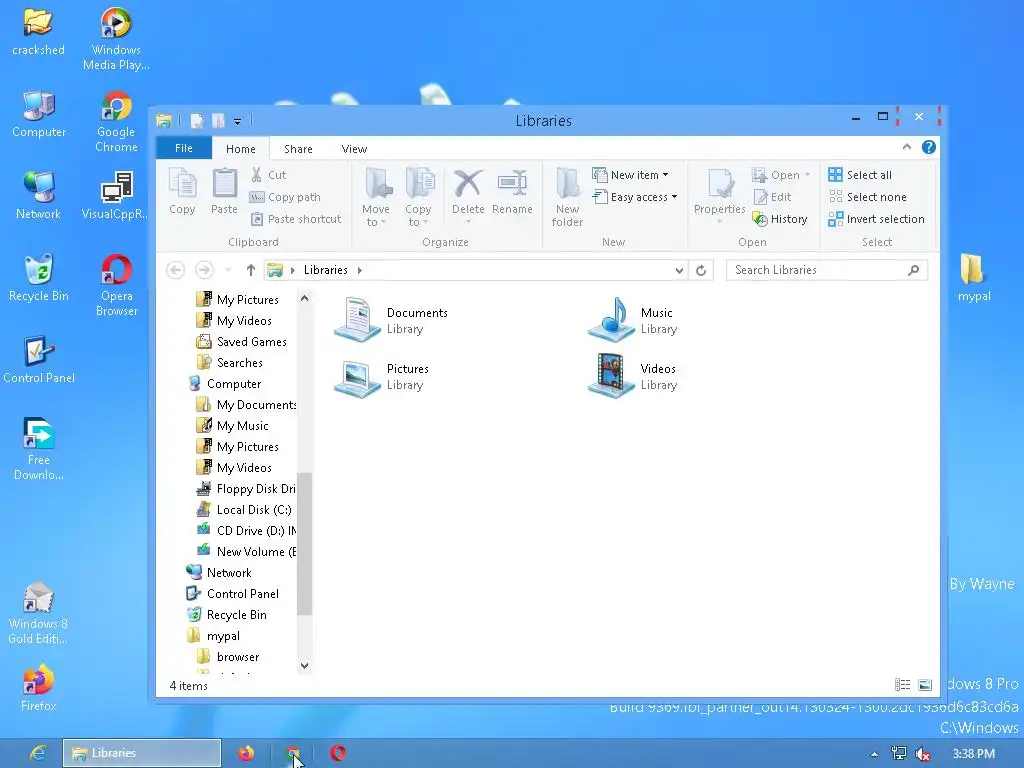Open the Videos library

tap(632, 376)
